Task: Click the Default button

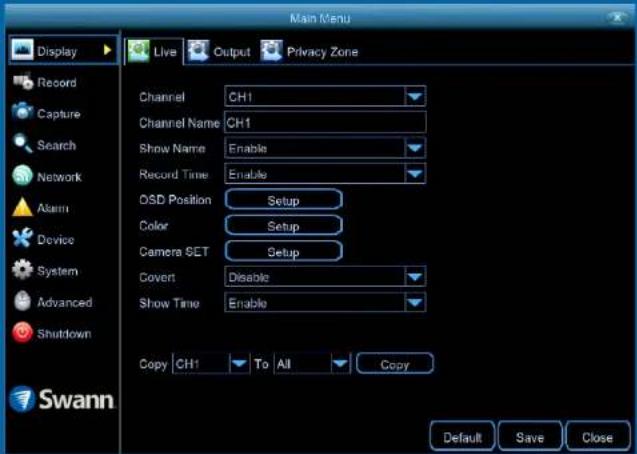Action: [462, 436]
